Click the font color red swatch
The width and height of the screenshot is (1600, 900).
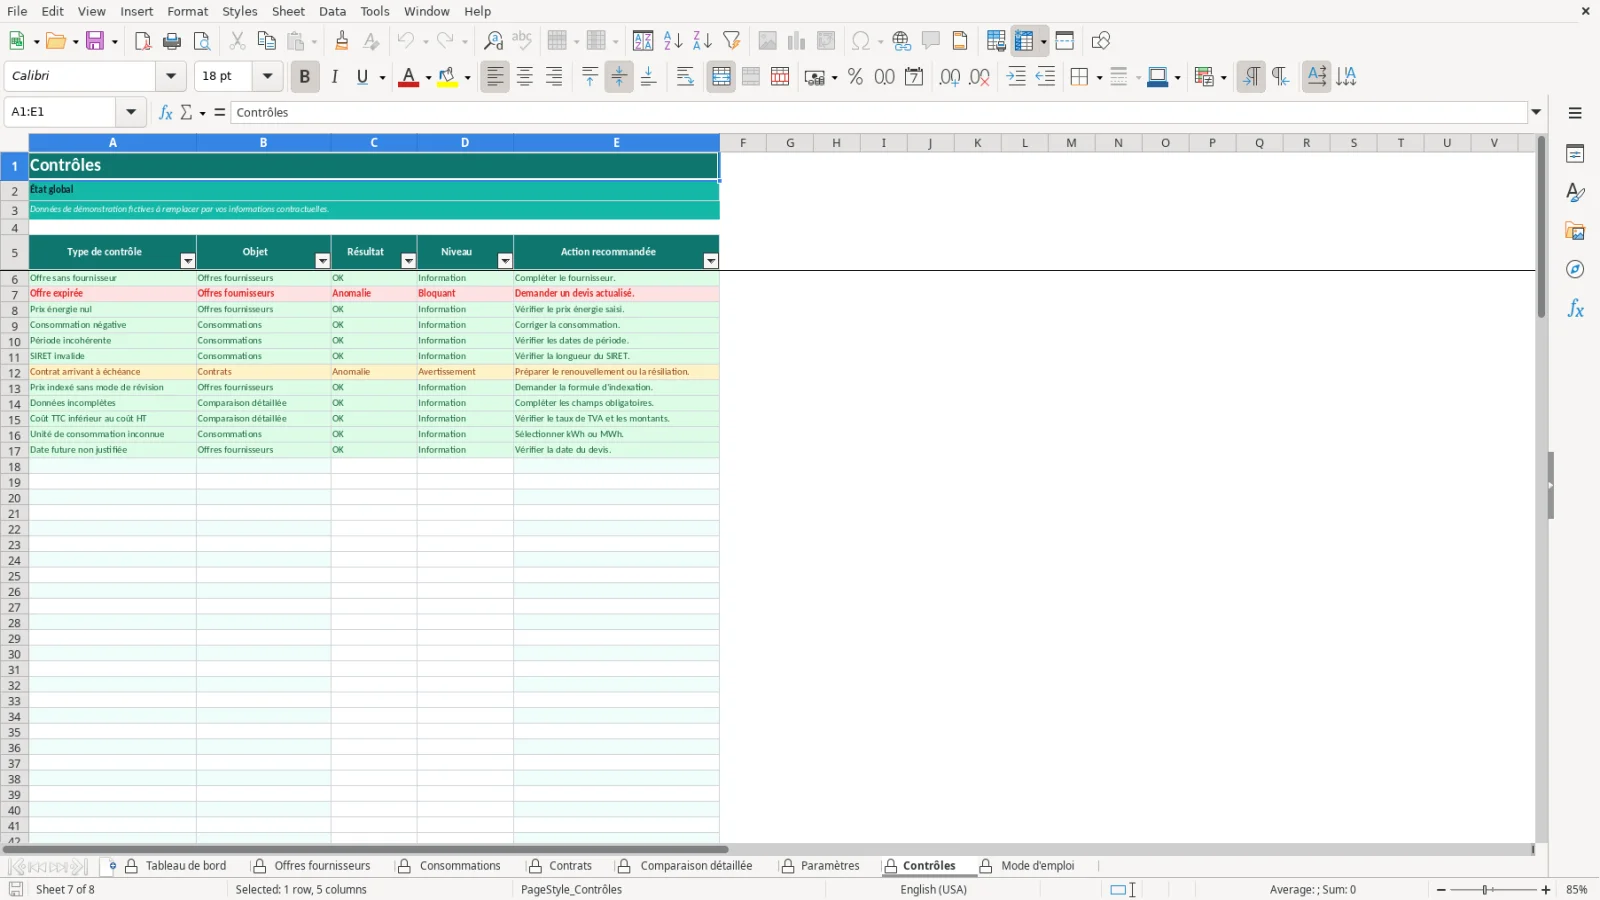click(x=408, y=77)
